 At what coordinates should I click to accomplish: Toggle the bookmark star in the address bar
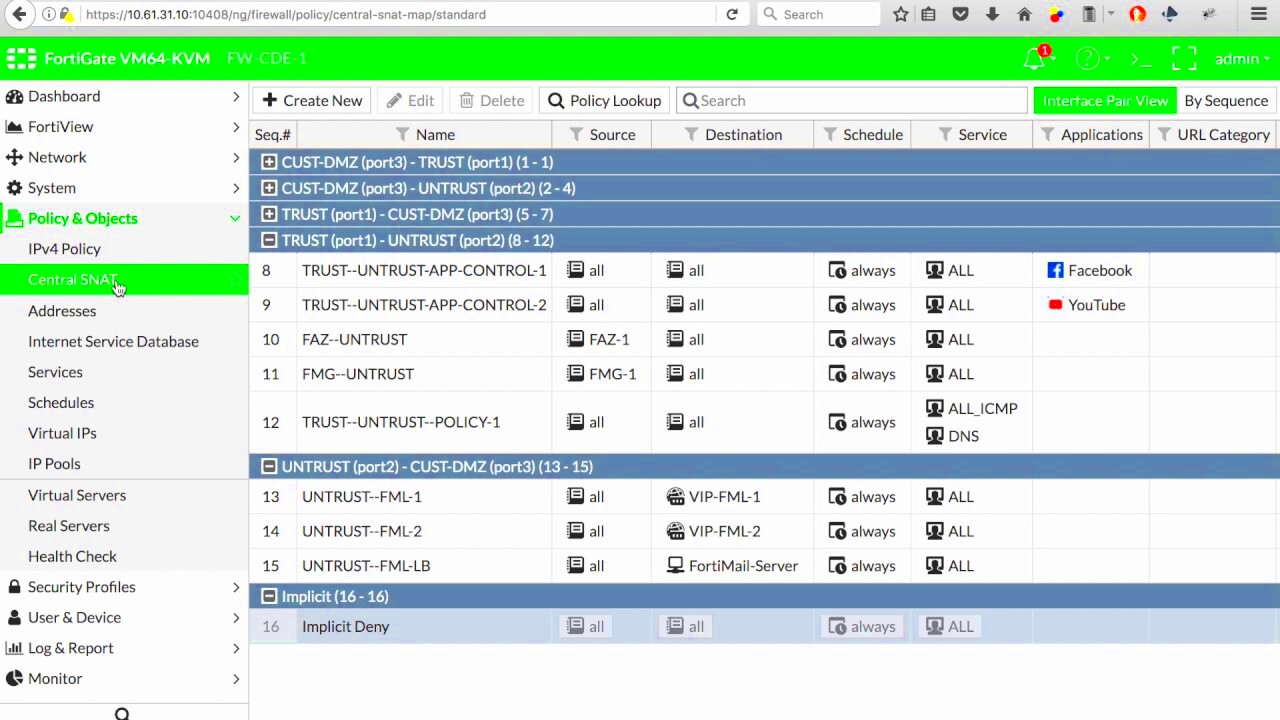[899, 14]
